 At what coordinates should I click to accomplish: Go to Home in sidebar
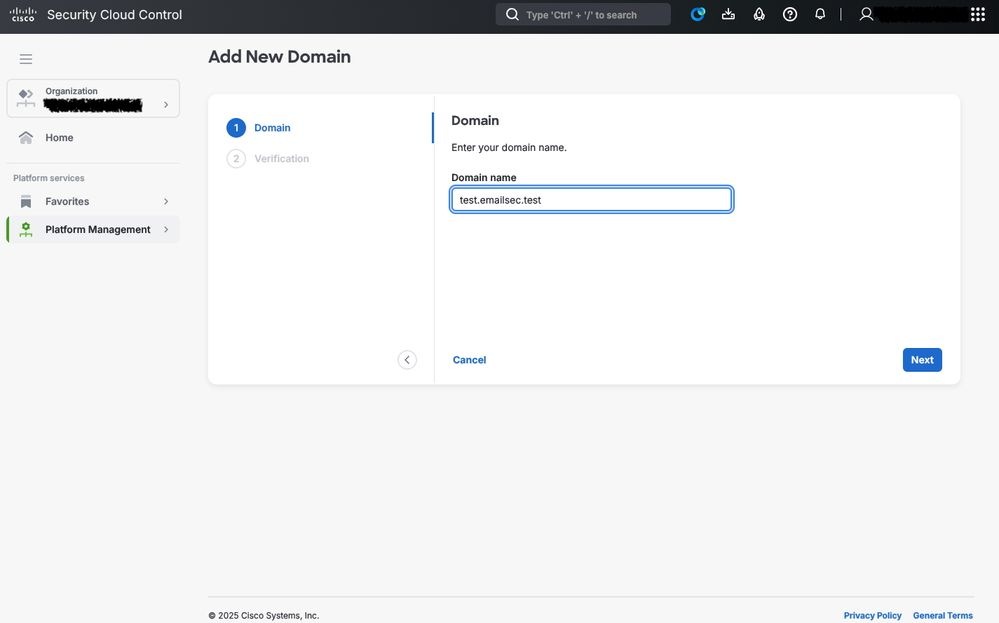(x=59, y=138)
